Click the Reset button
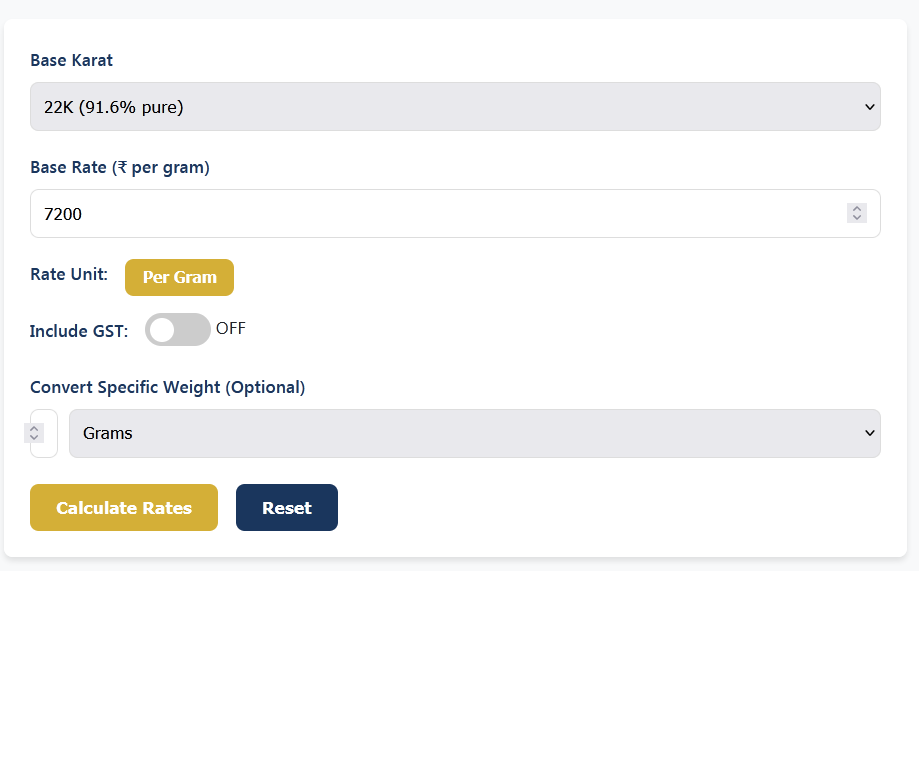919x780 pixels. pos(286,507)
